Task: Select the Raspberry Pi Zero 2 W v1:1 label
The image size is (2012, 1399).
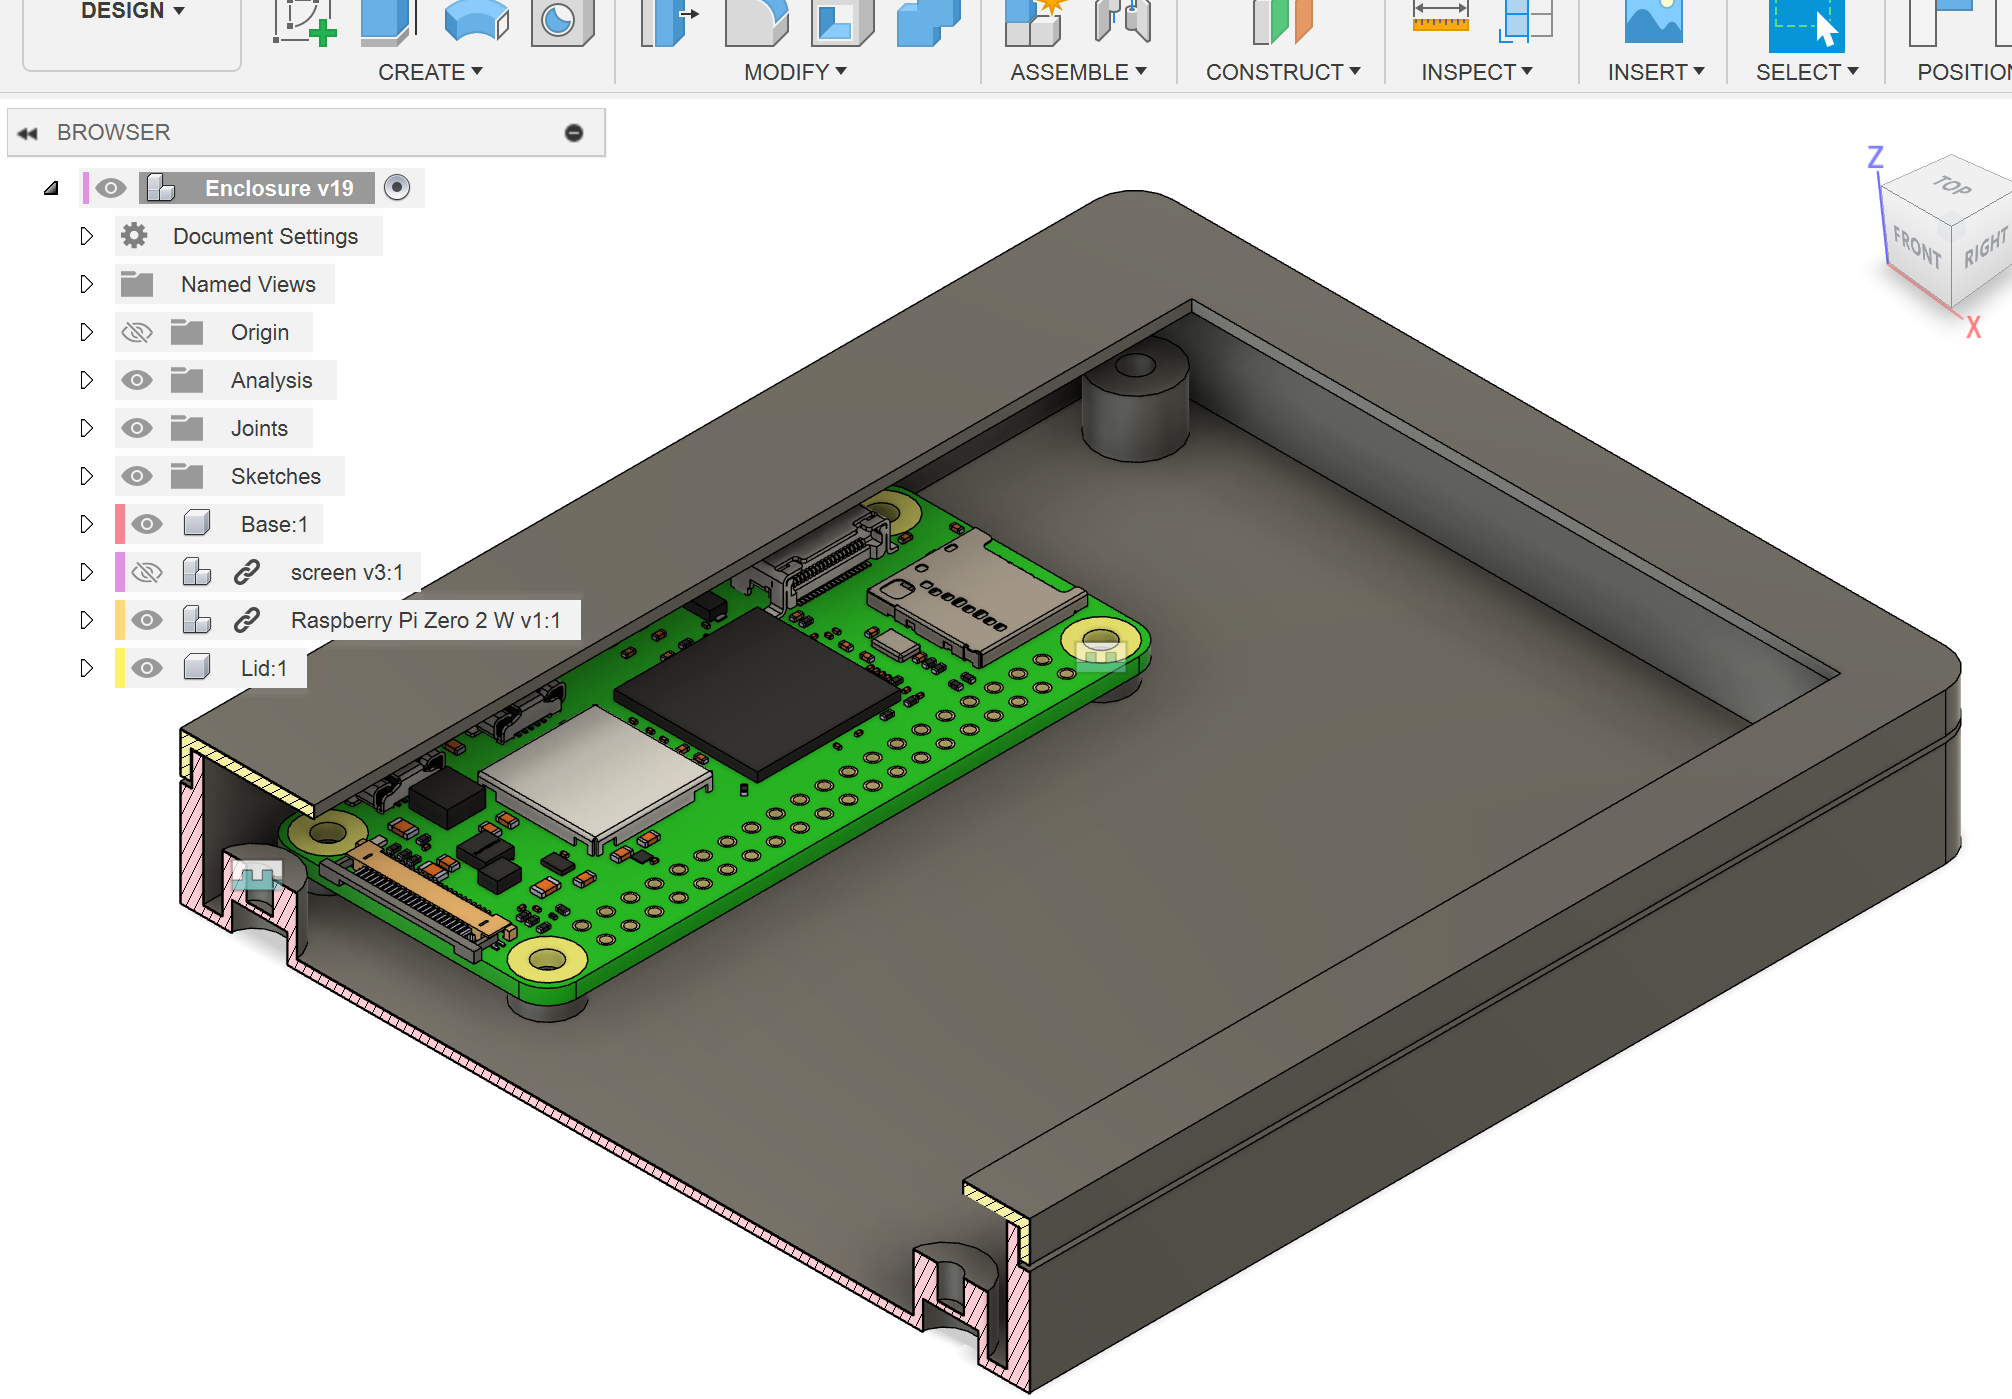Action: pos(426,620)
